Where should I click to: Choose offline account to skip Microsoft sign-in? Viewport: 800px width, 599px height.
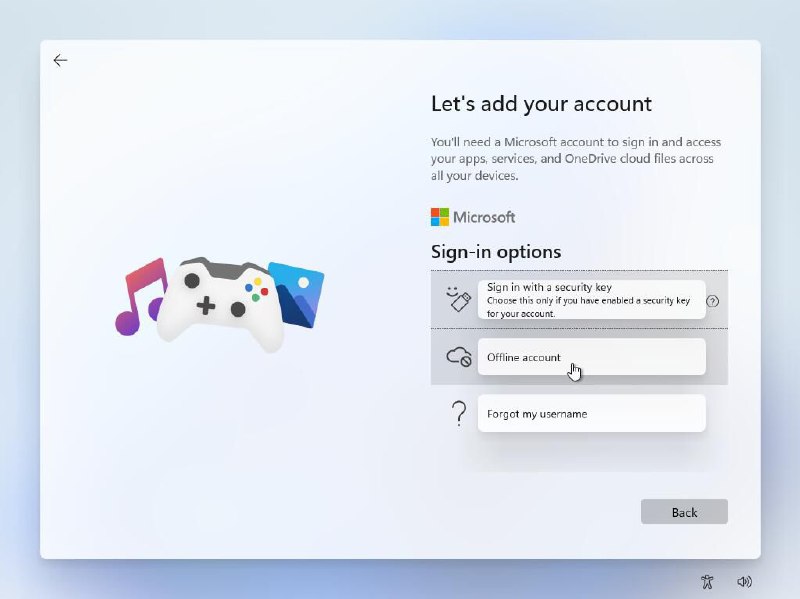[x=591, y=356]
